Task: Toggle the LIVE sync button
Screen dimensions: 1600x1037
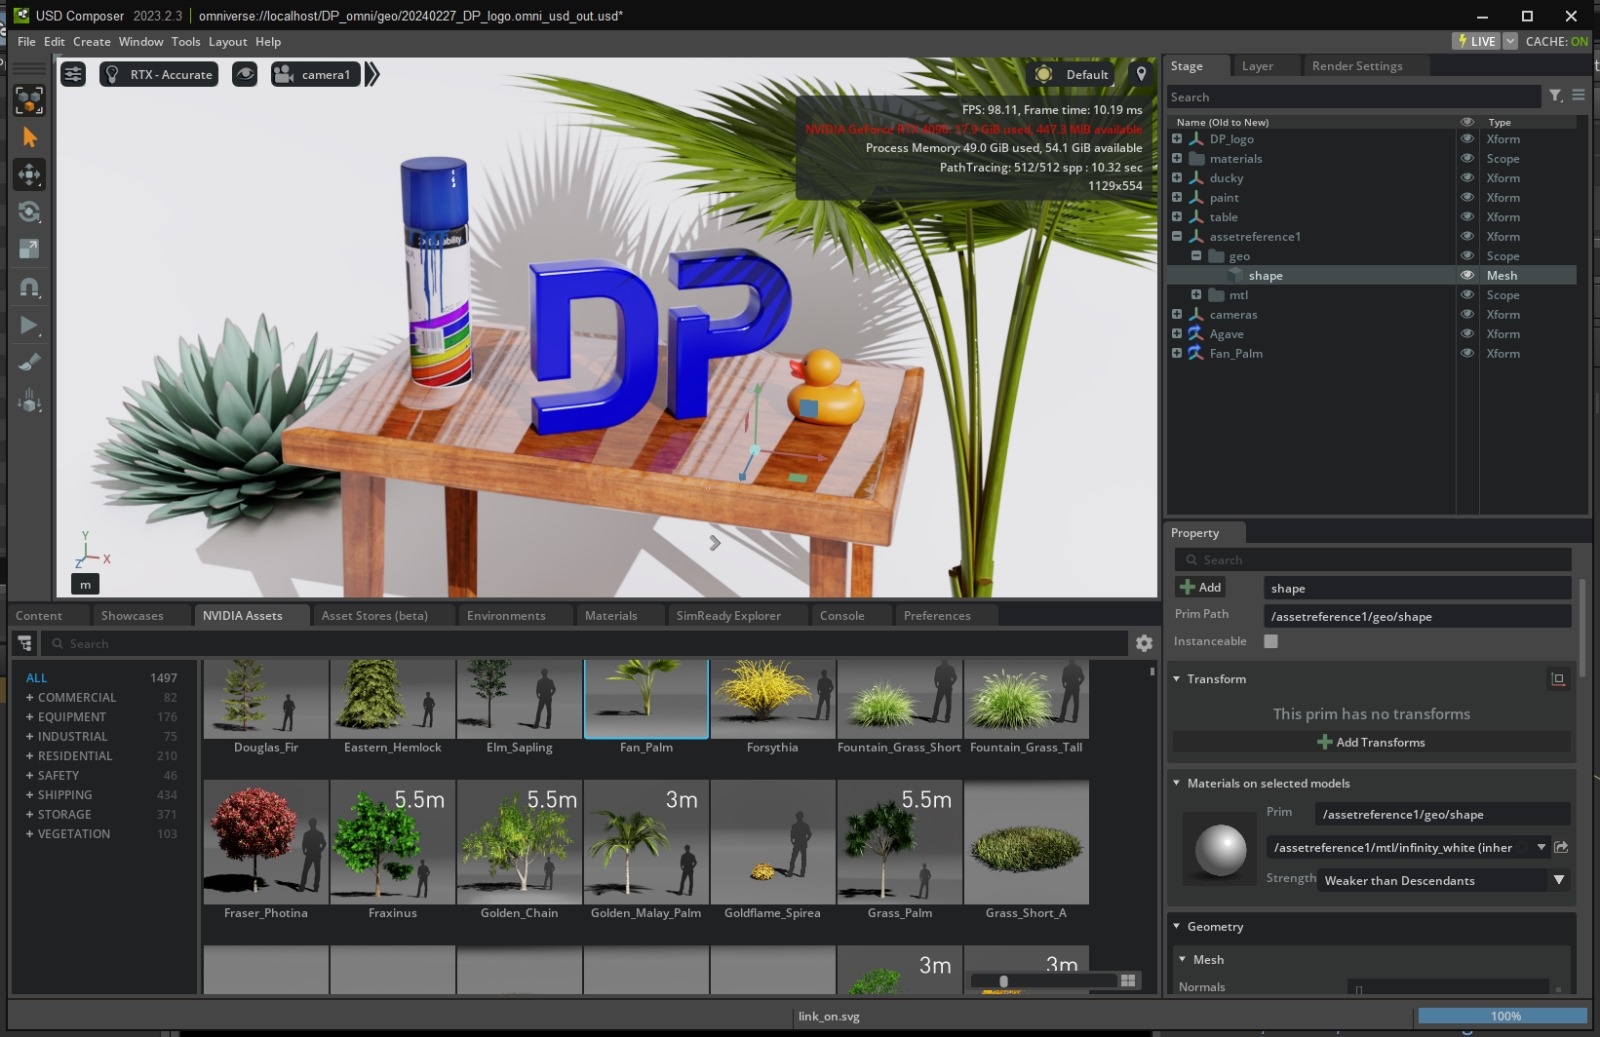Action: coord(1476,41)
